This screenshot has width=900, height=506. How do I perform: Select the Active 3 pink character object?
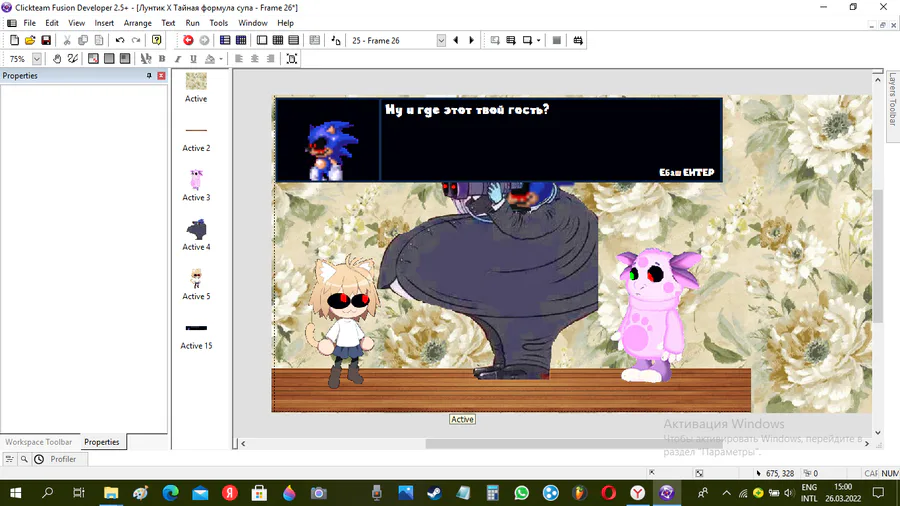[x=196, y=180]
